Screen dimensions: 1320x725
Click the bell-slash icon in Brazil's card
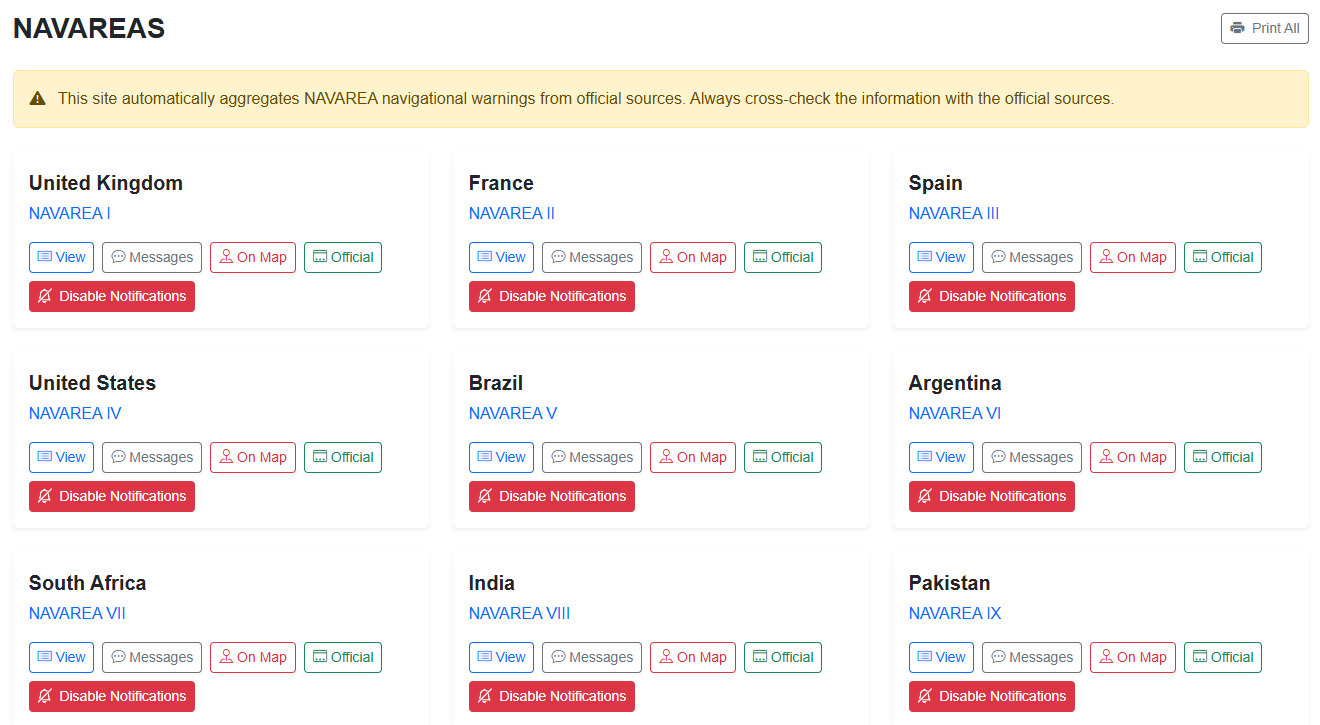point(485,496)
